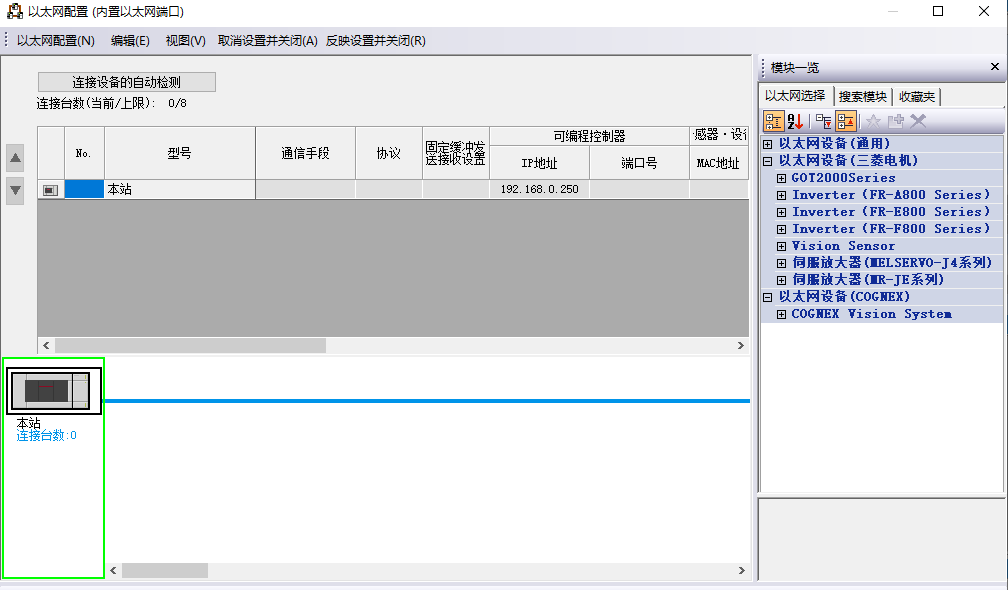The height and width of the screenshot is (590, 1008).
Task: Expand the GOT2000Series tree node
Action: [x=781, y=177]
